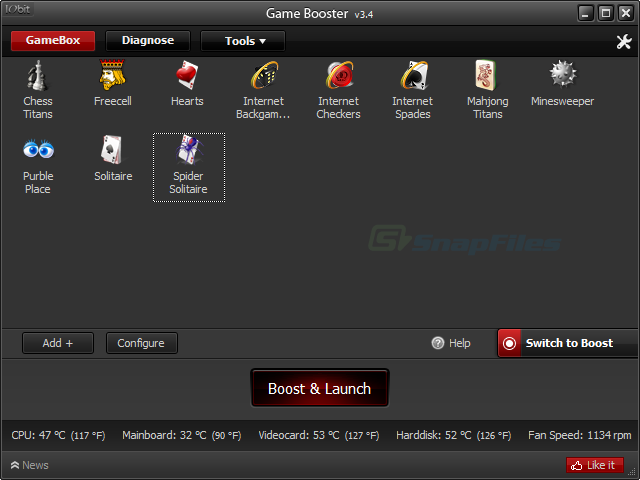
Task: Expand the News panel
Action: point(29,465)
